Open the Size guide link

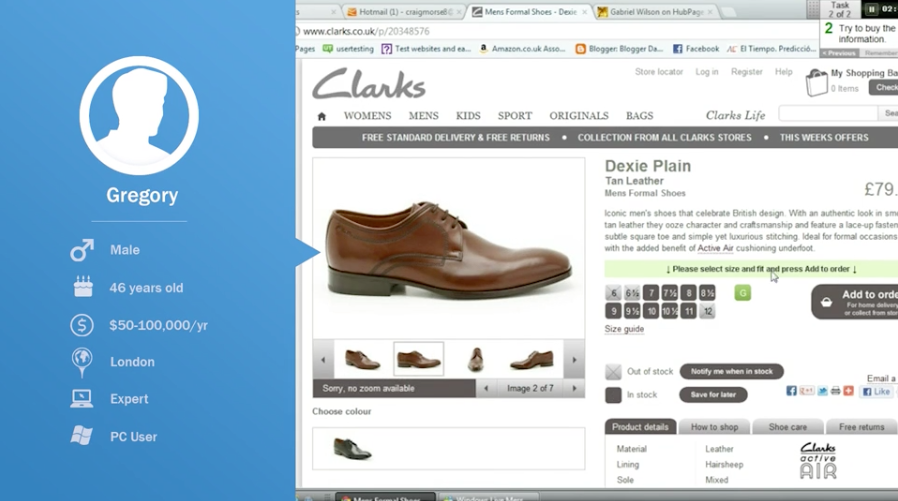click(624, 329)
